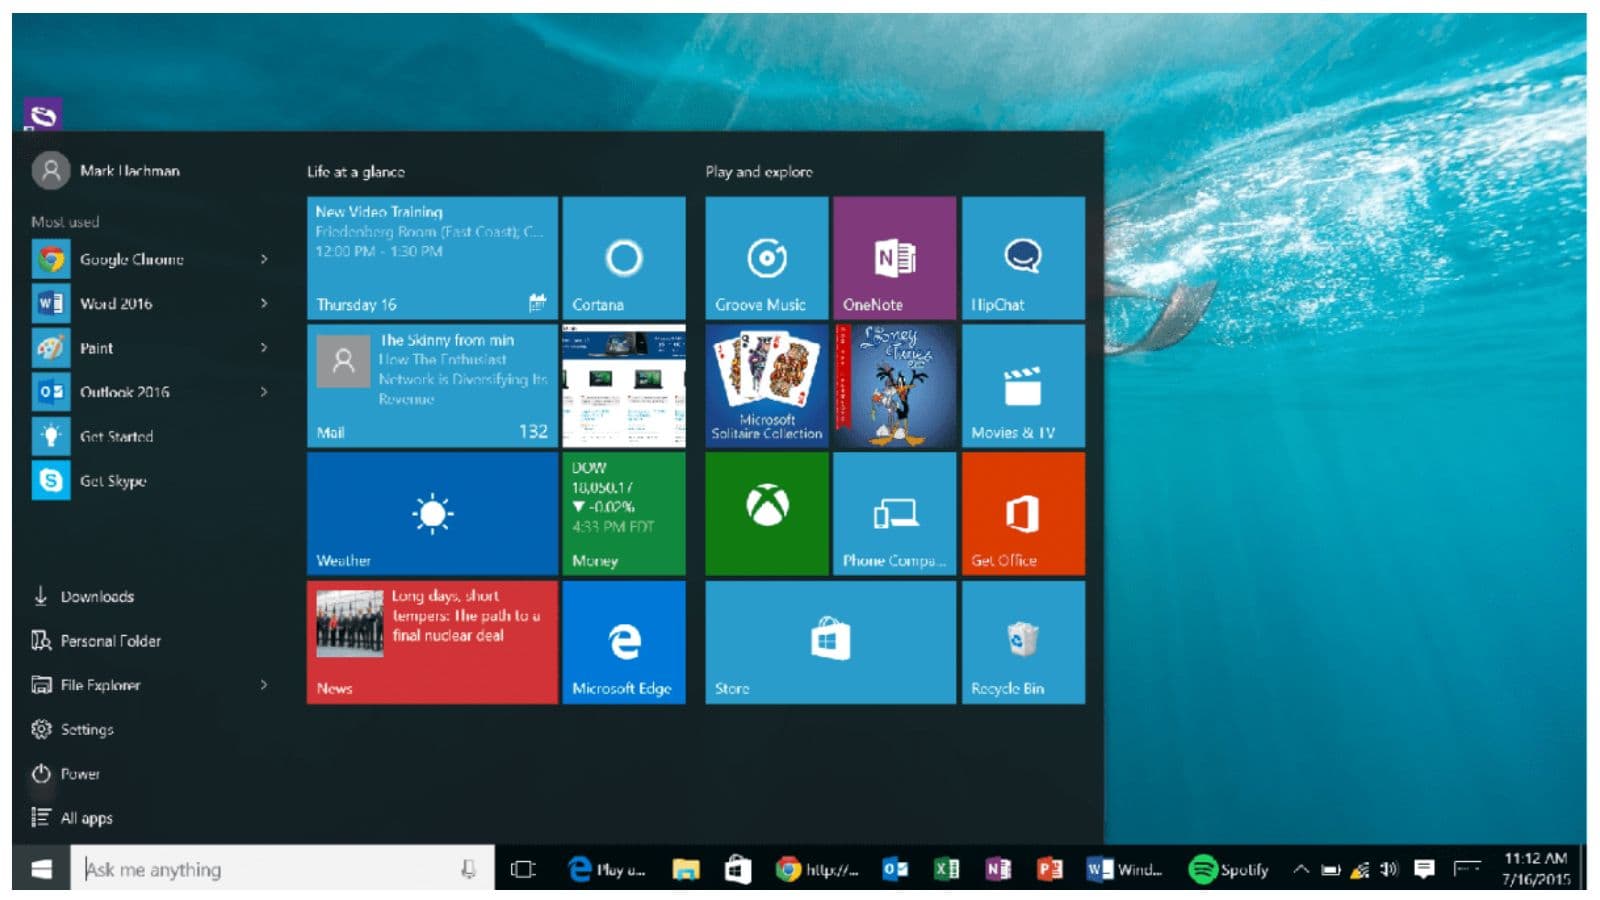
Task: Expand the File Explorer jump list arrow
Action: (x=265, y=685)
